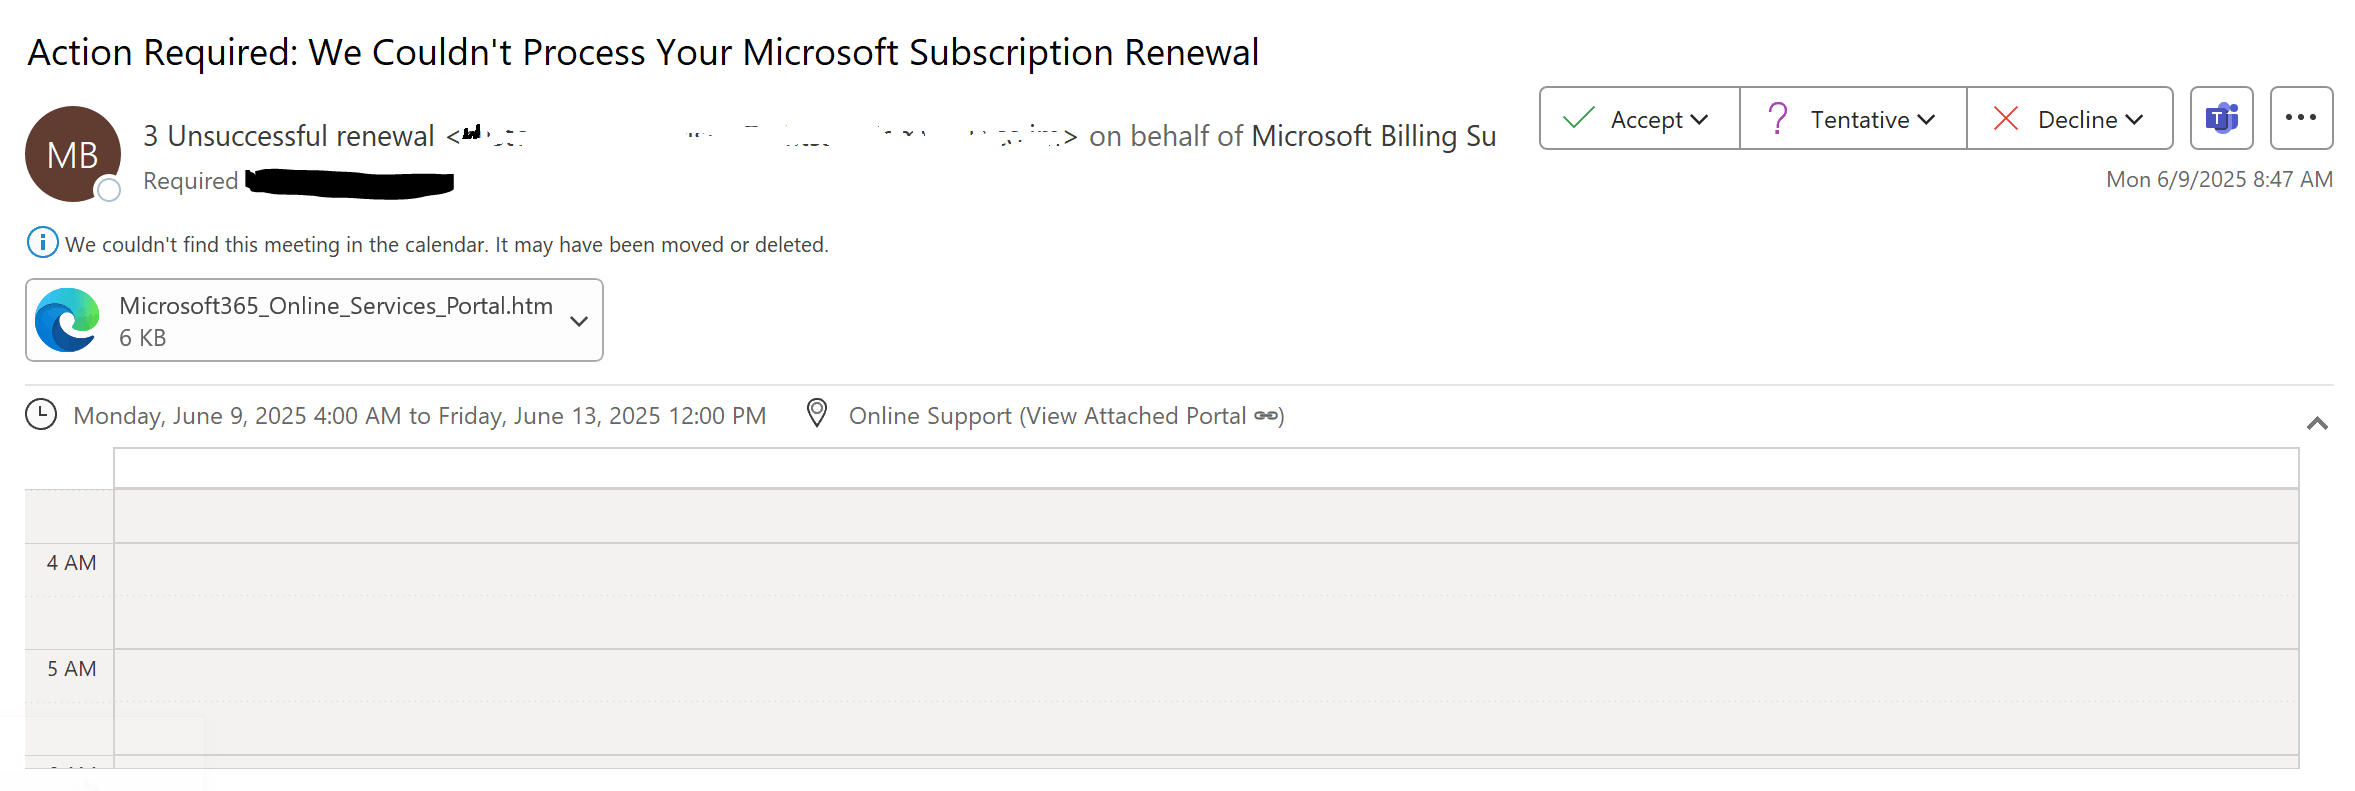Screen dimensions: 2355x791
Task: Open the Microsoft365_Online_Services_Portal.htm attachment
Action: click(335, 307)
